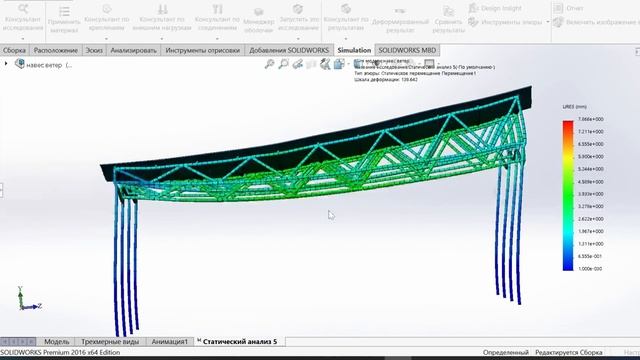Click the URES (mm) legend title
Viewport: 640px width, 360px height.
[574, 107]
